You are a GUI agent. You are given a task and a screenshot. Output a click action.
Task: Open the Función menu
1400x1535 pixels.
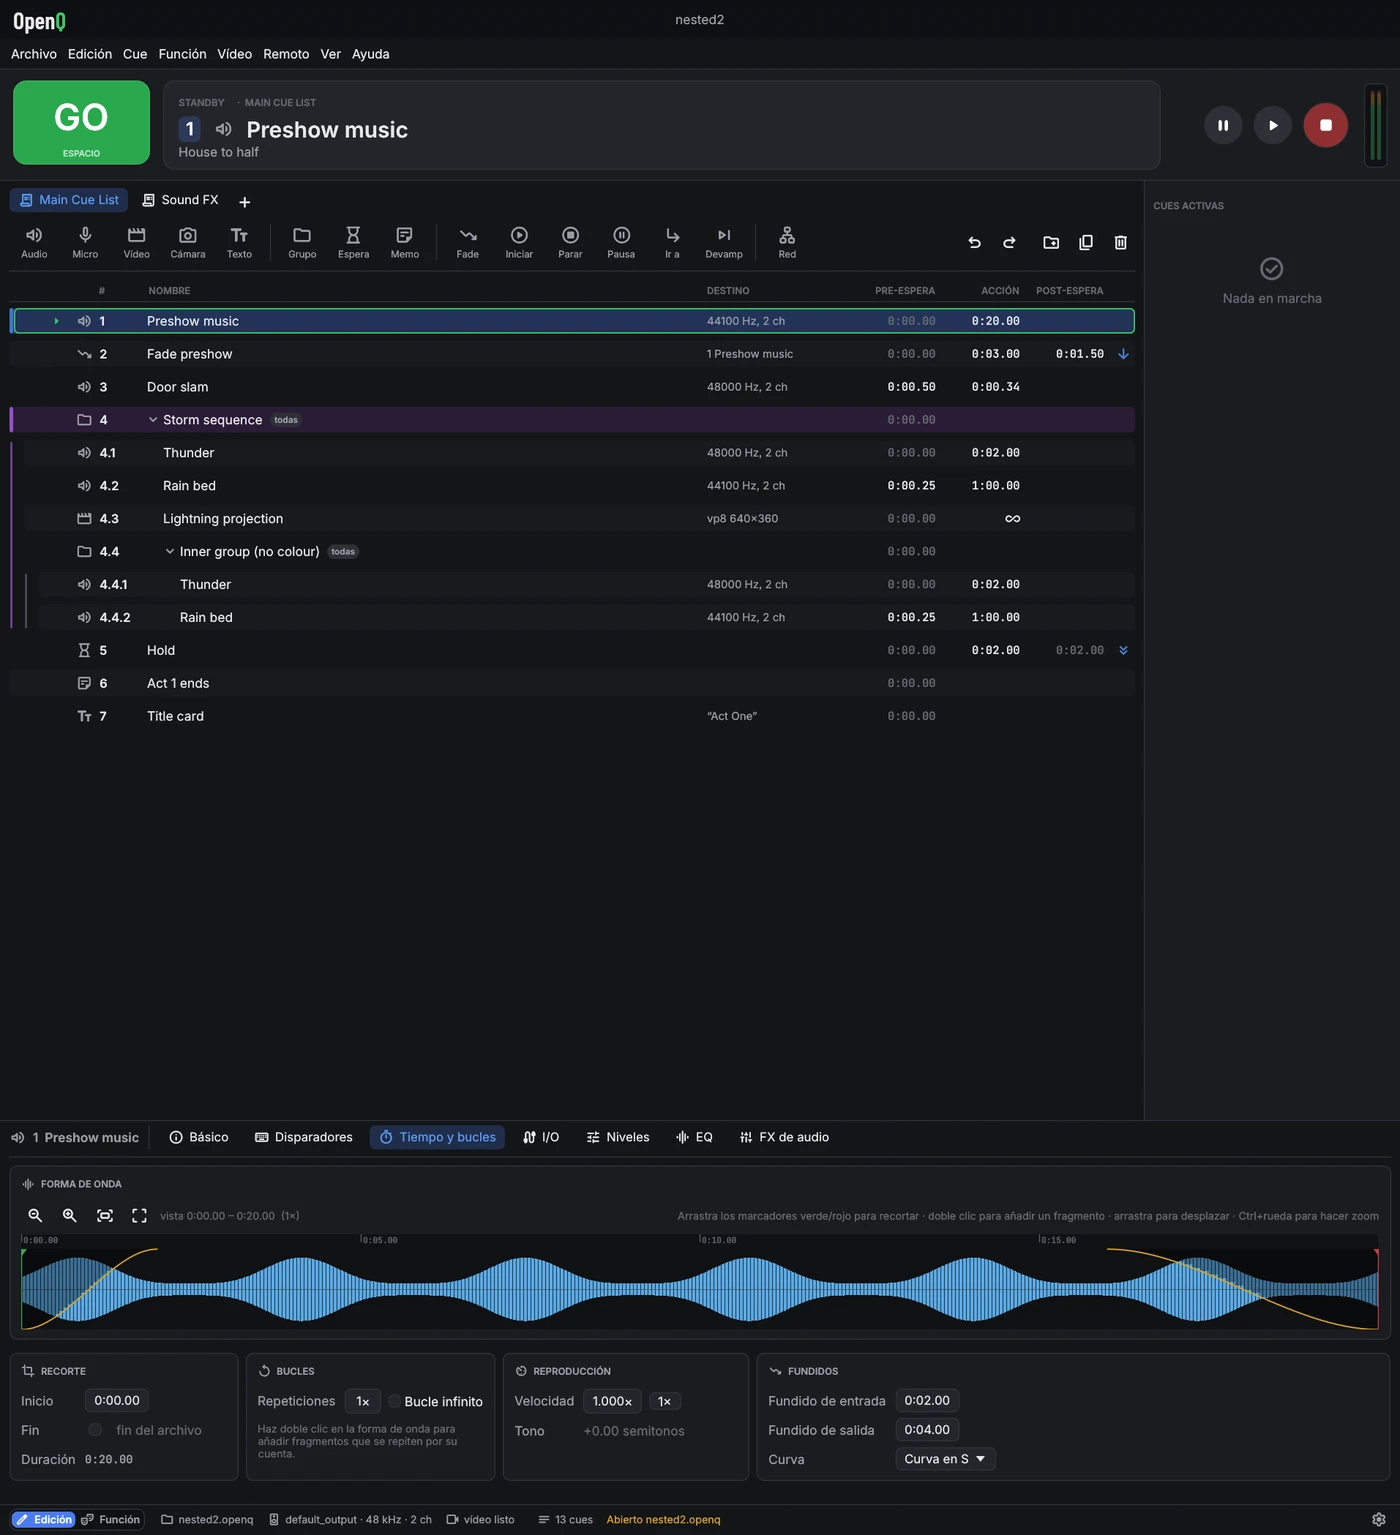182,54
